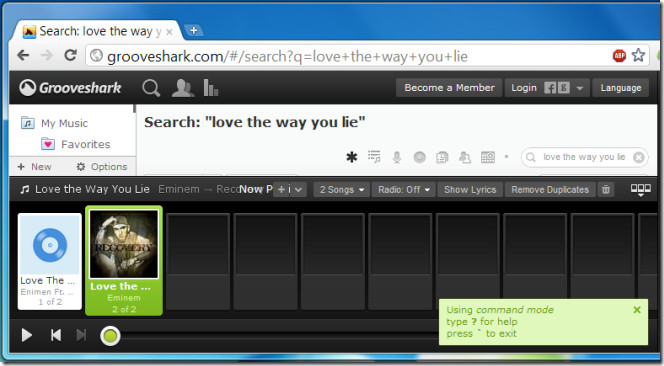The image size is (664, 366).
Task: Click Remove Duplicates button
Action: 550,189
